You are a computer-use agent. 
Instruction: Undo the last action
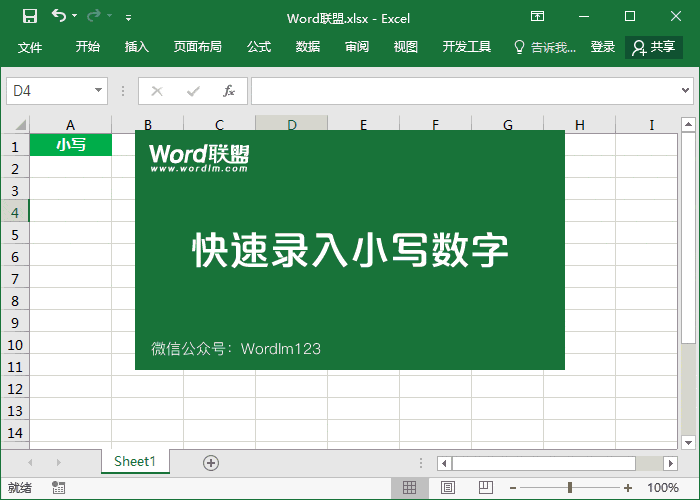[x=59, y=16]
